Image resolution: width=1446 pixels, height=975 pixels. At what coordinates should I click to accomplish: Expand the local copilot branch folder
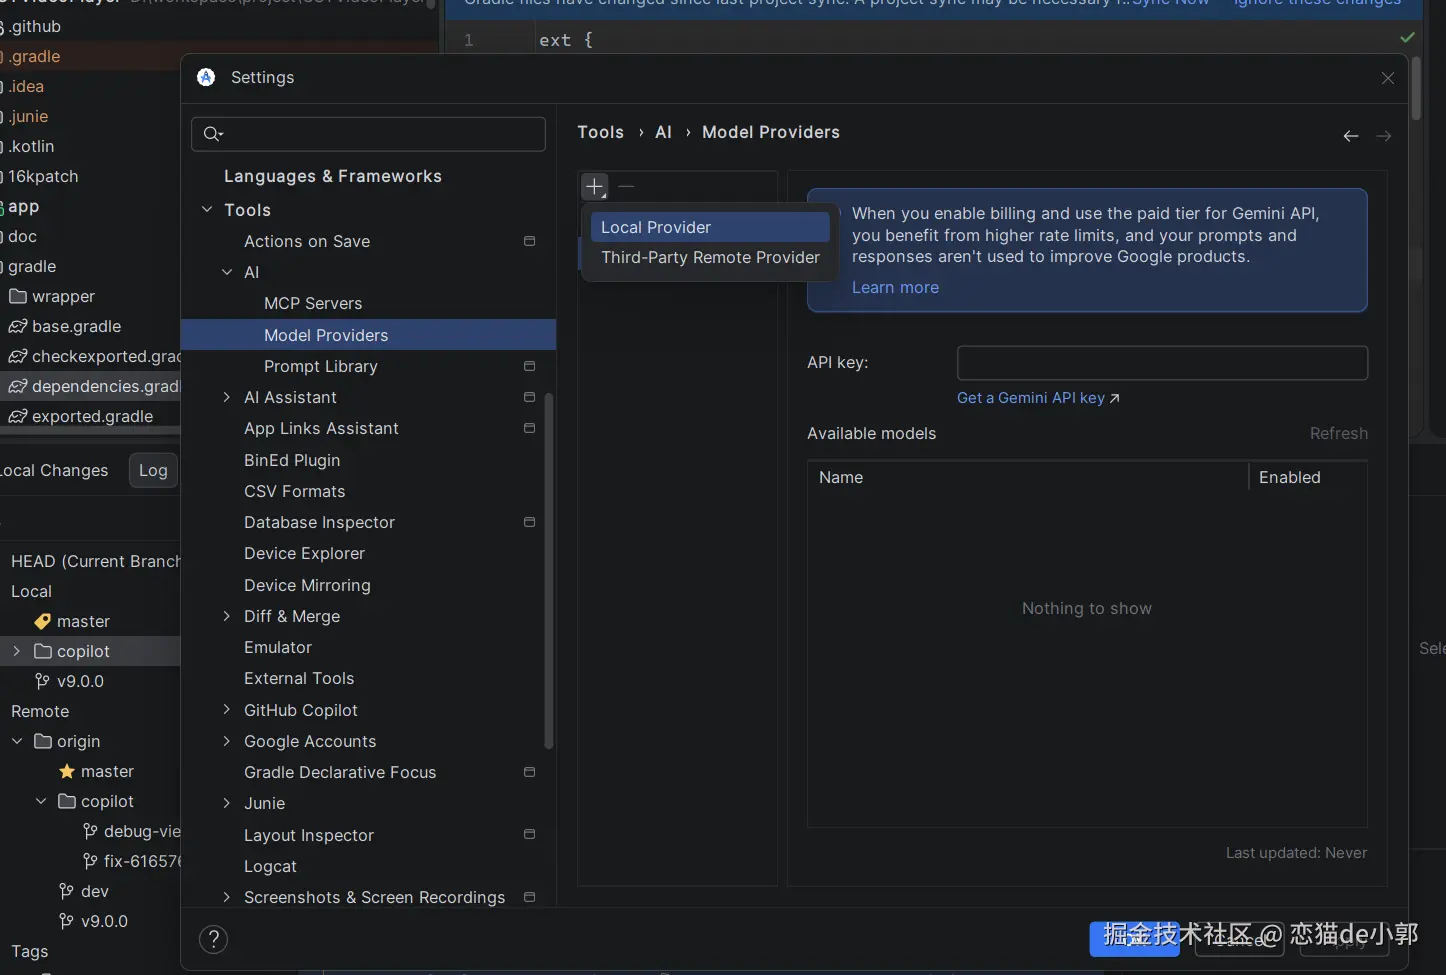pos(16,651)
